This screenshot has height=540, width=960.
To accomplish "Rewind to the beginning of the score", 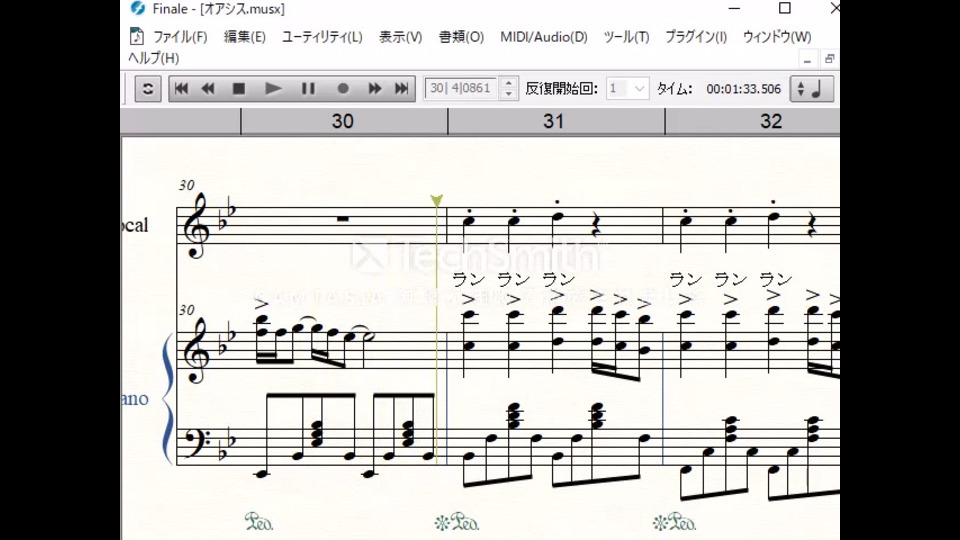I will click(181, 89).
